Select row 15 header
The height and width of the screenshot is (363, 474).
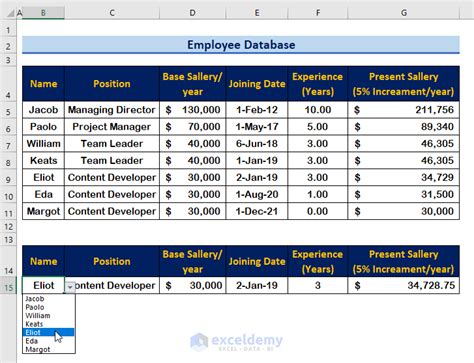[x=8, y=285]
